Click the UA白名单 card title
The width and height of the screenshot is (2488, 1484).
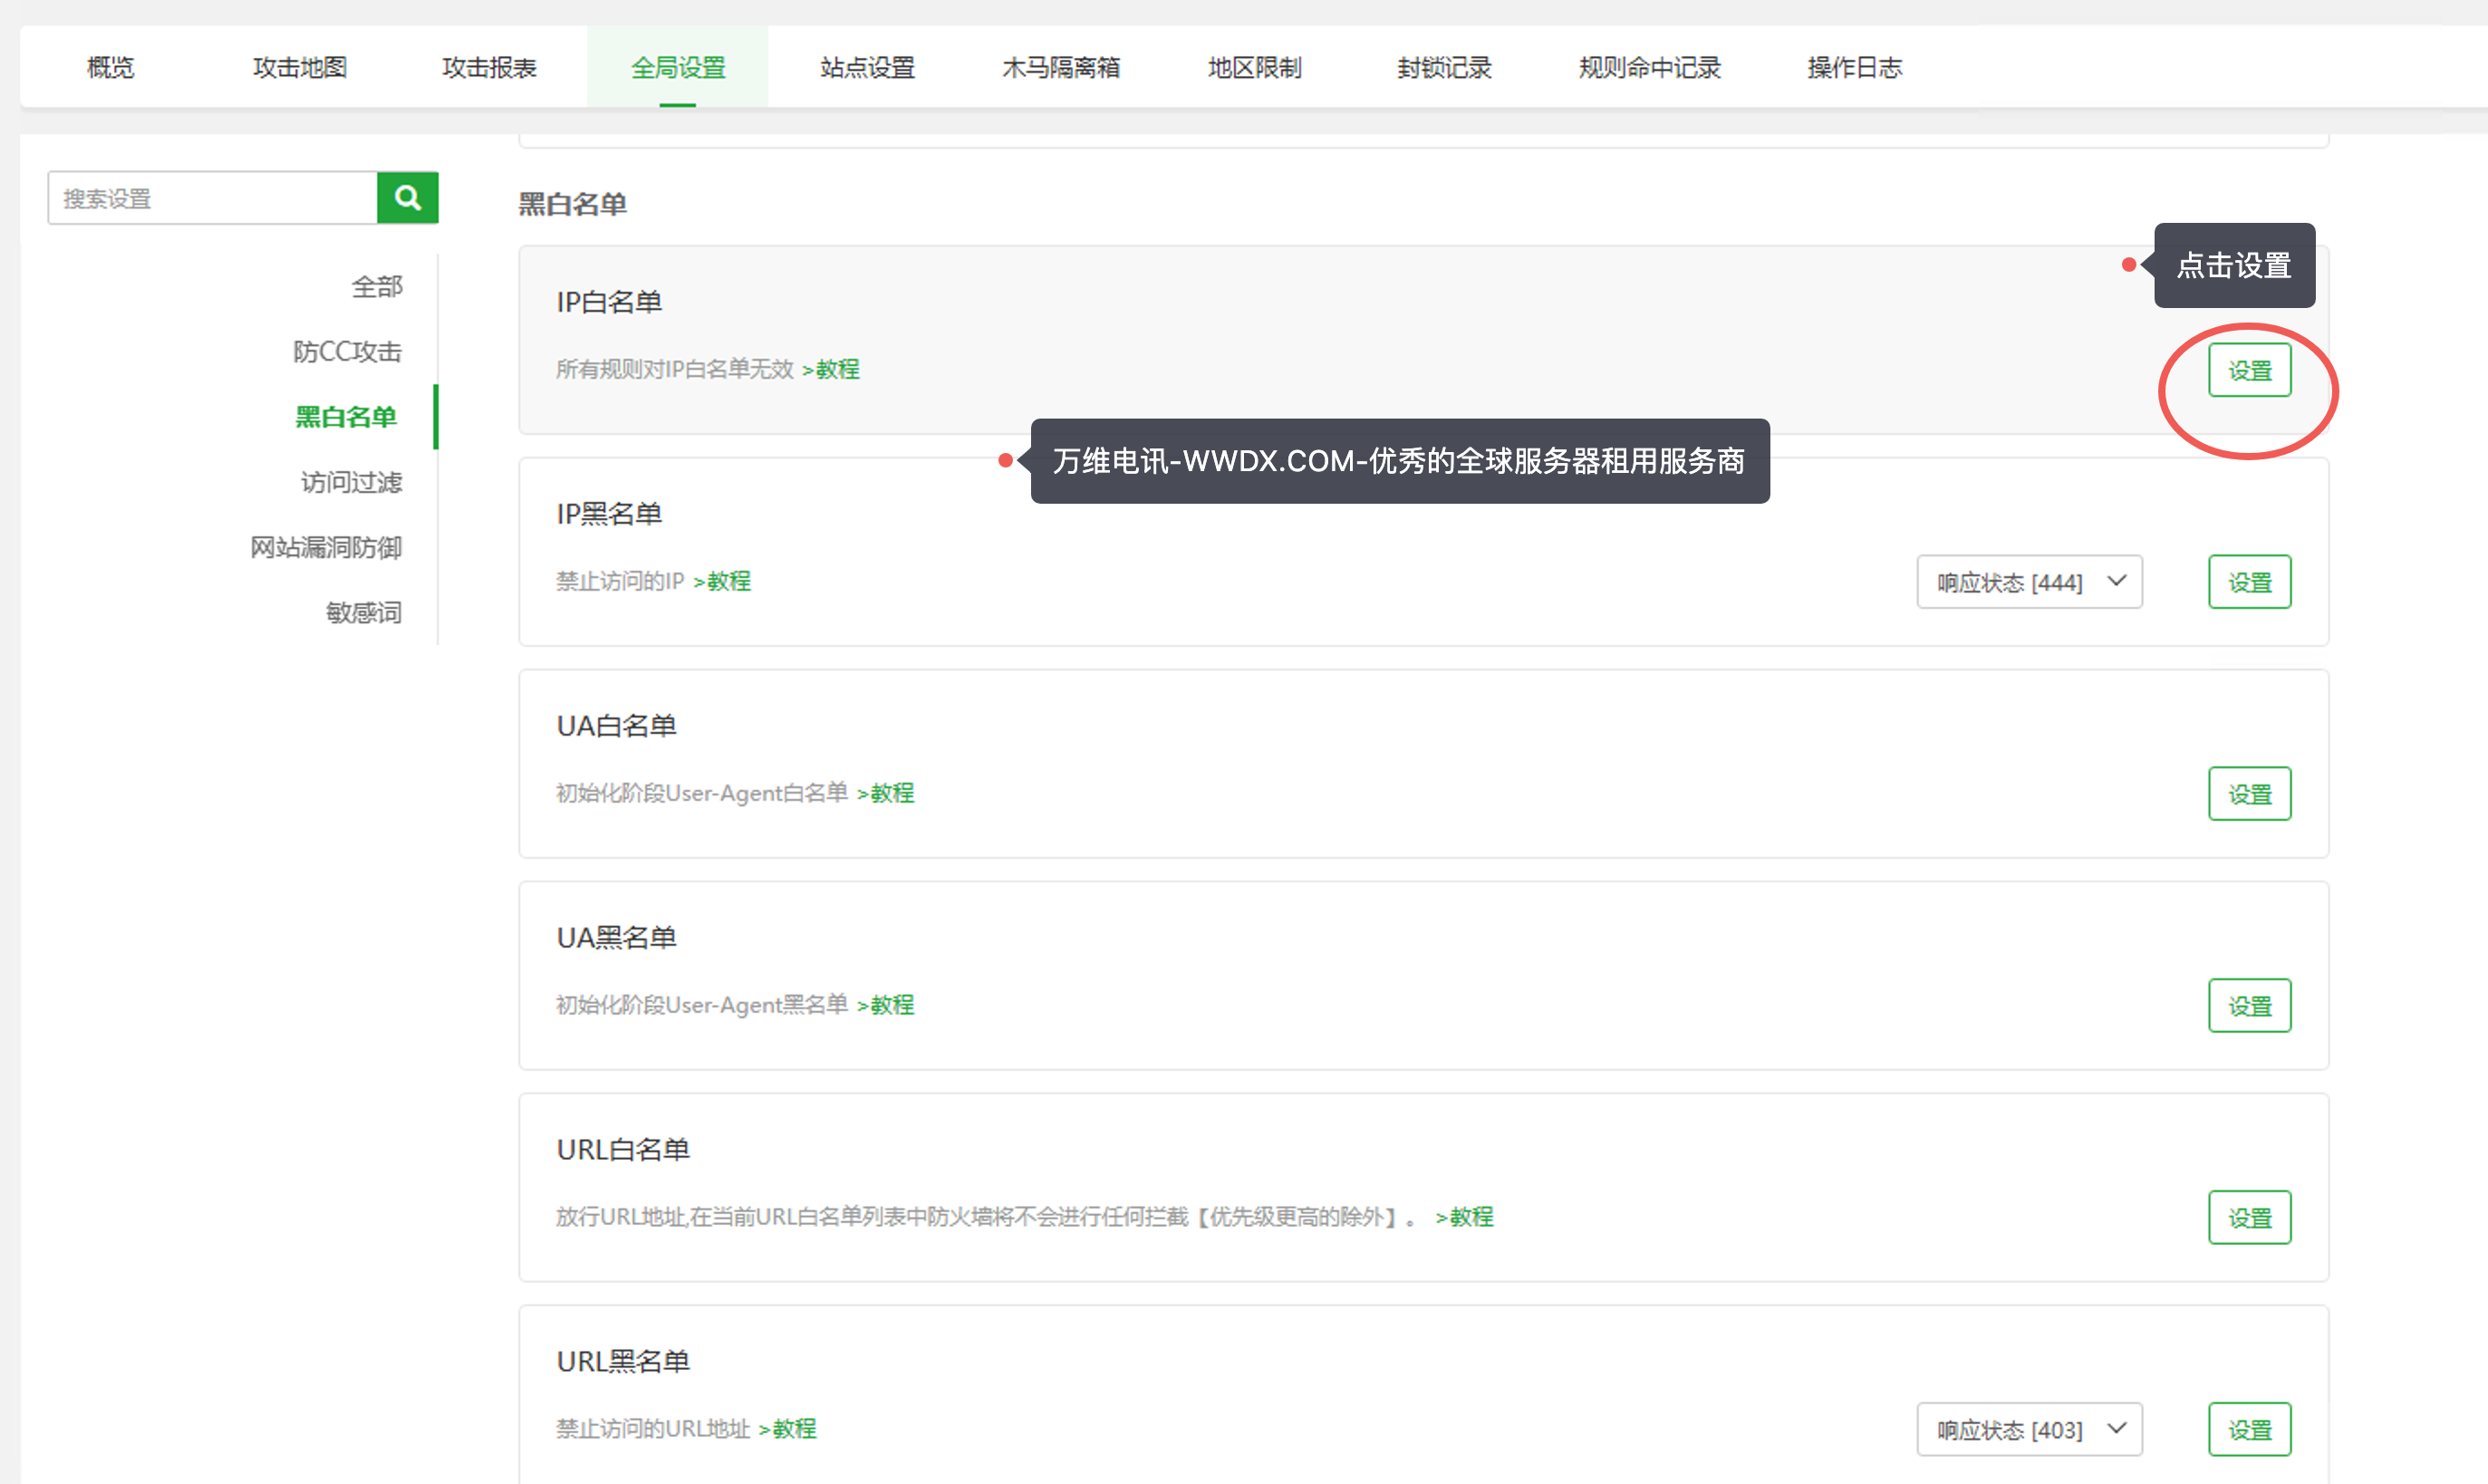(x=616, y=727)
